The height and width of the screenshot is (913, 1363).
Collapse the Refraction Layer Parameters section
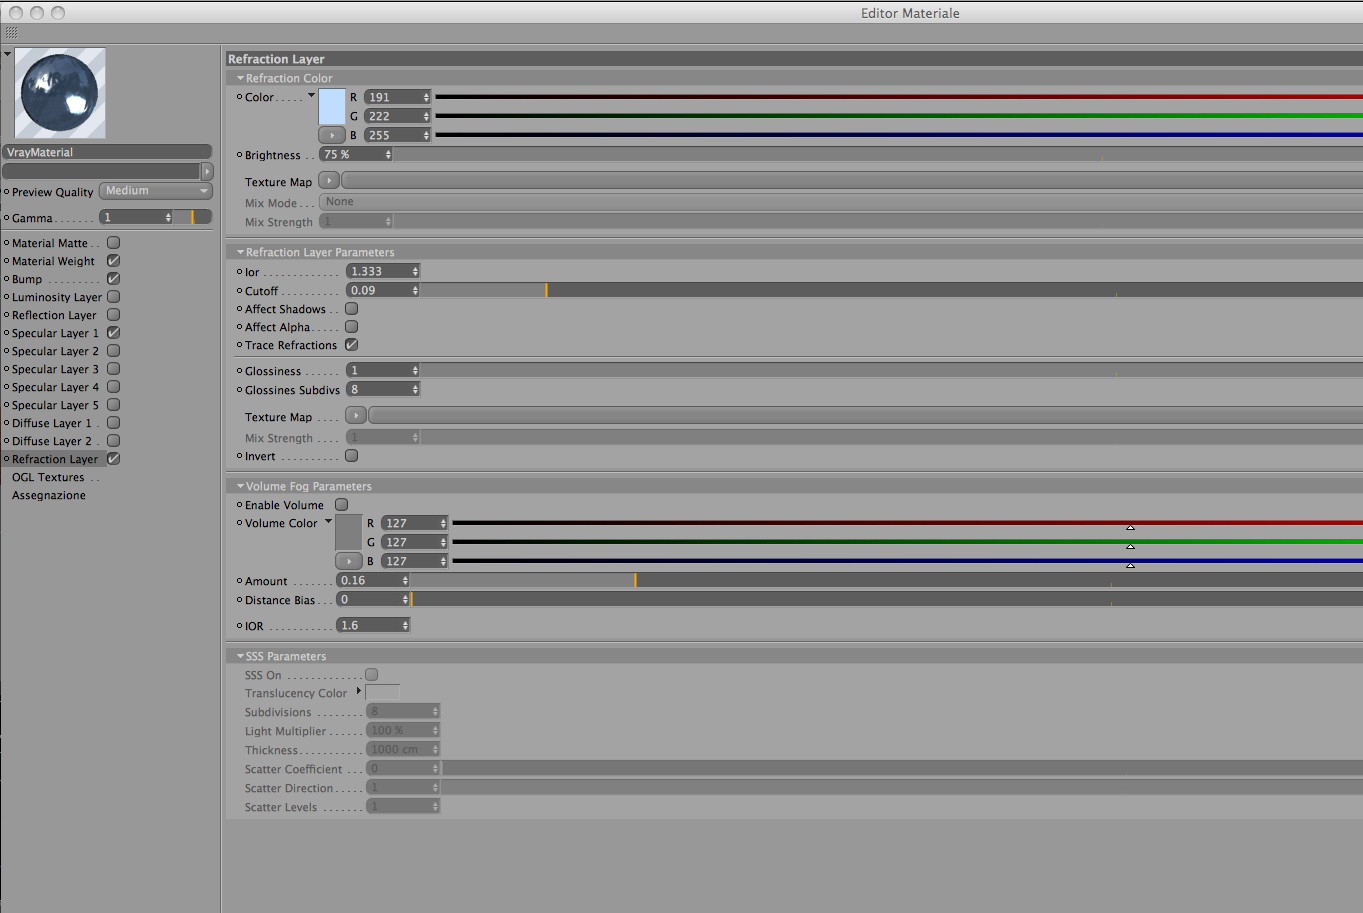[240, 252]
